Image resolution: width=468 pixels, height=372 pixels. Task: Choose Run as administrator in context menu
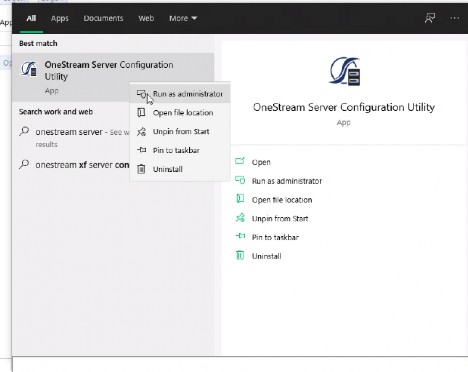point(180,94)
